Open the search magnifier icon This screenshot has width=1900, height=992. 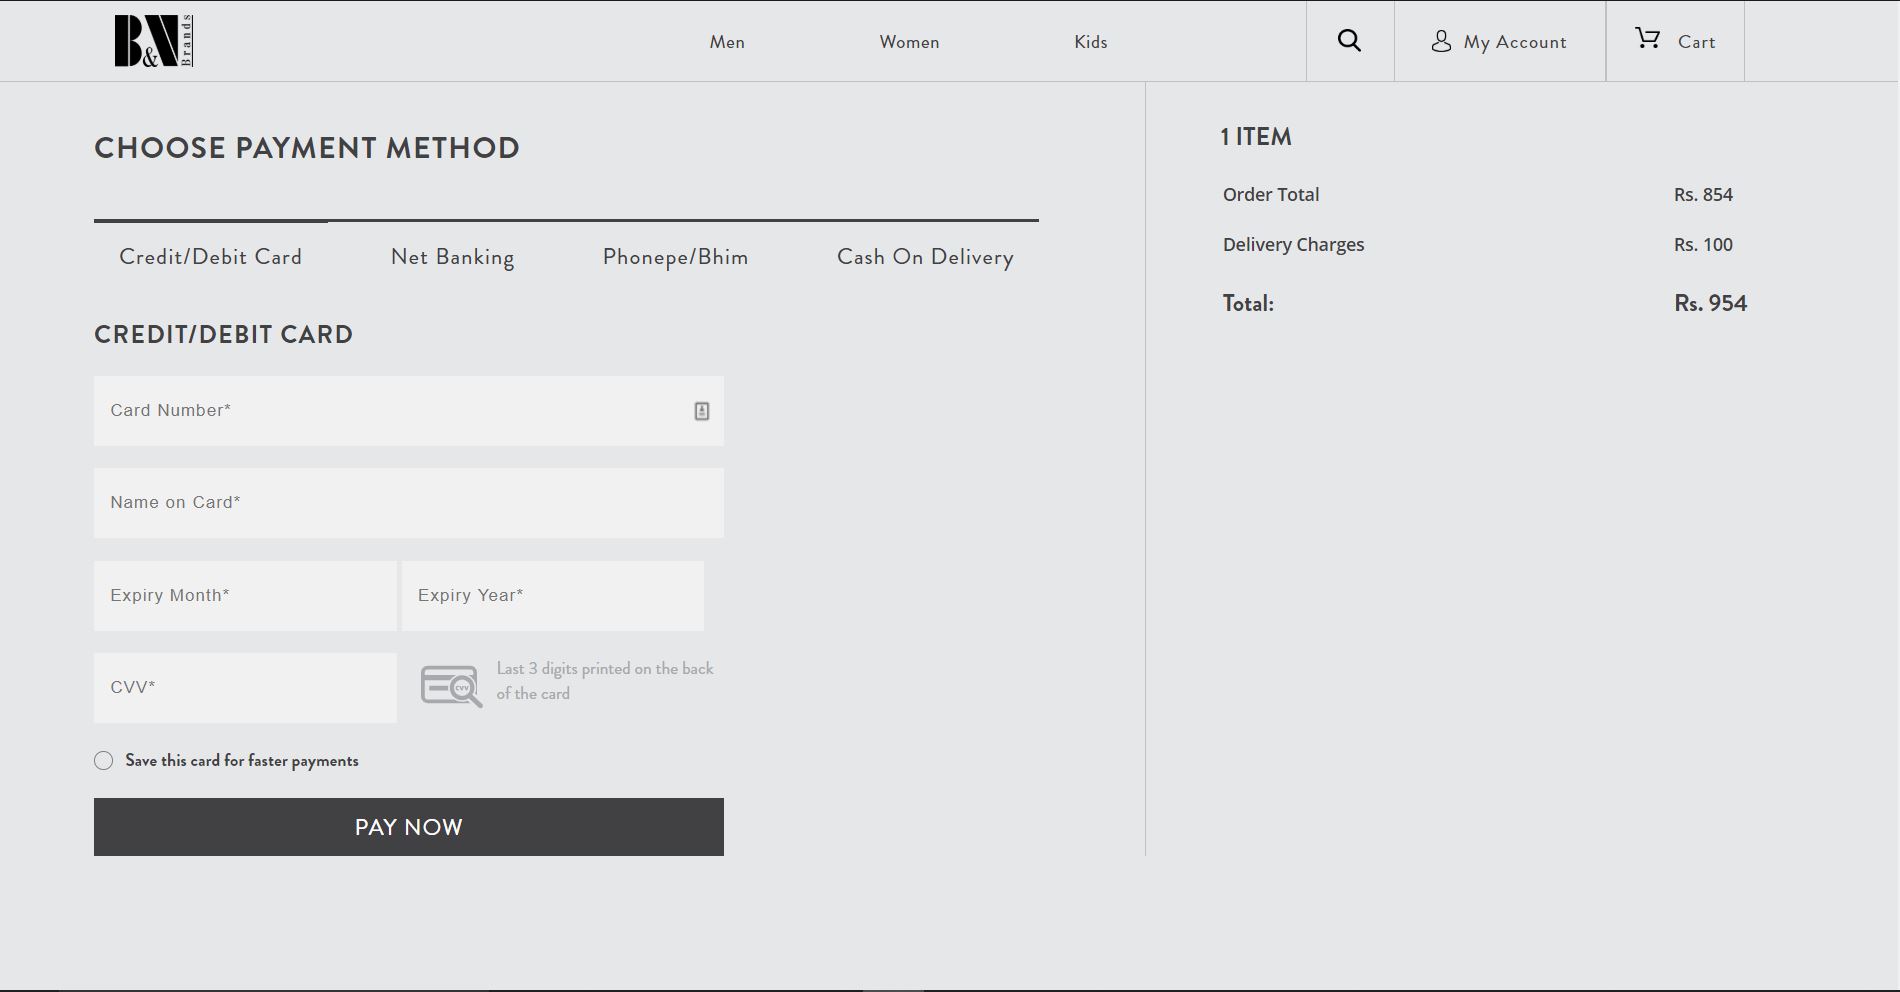[1349, 41]
